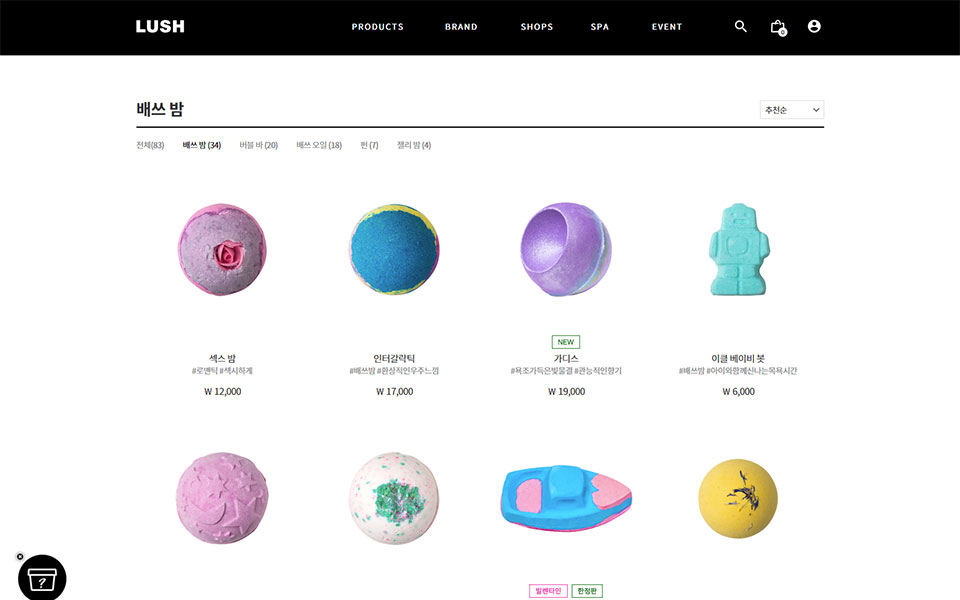Viewport: 960px width, 600px height.
Task: Open the SHOPS menu
Action: coord(536,27)
